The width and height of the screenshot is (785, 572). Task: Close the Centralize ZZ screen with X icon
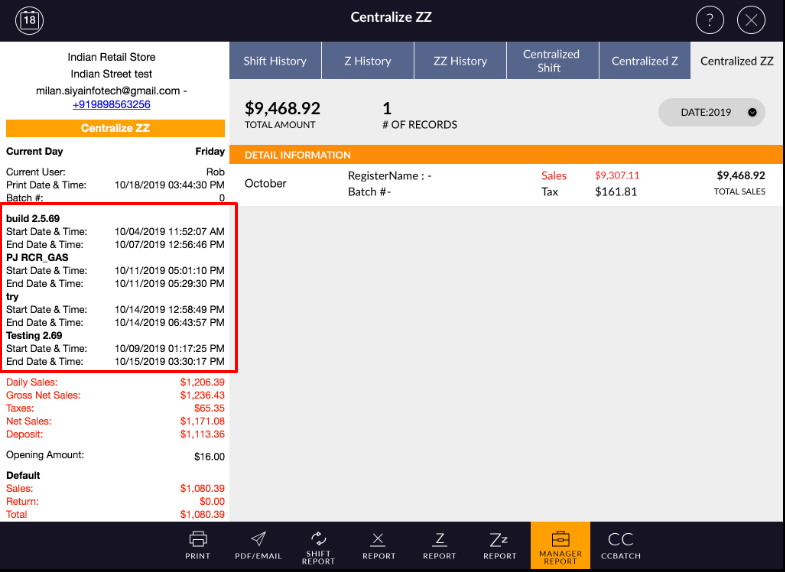click(752, 19)
